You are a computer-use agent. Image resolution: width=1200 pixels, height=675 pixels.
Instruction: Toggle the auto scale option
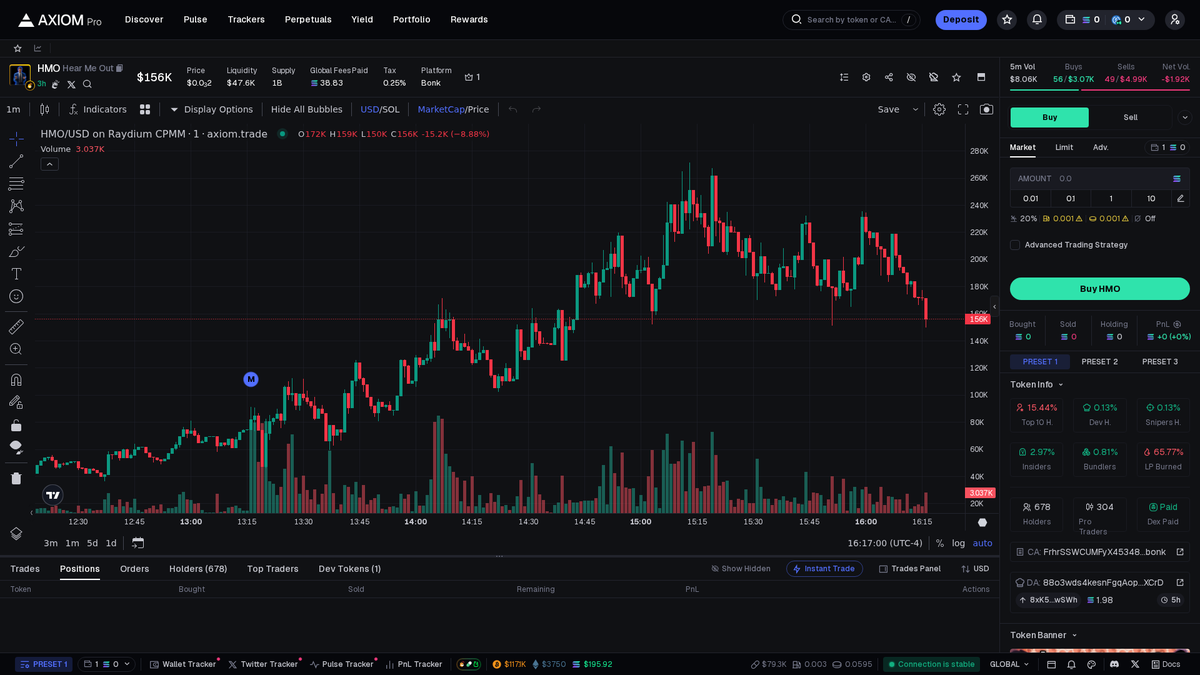pos(983,543)
